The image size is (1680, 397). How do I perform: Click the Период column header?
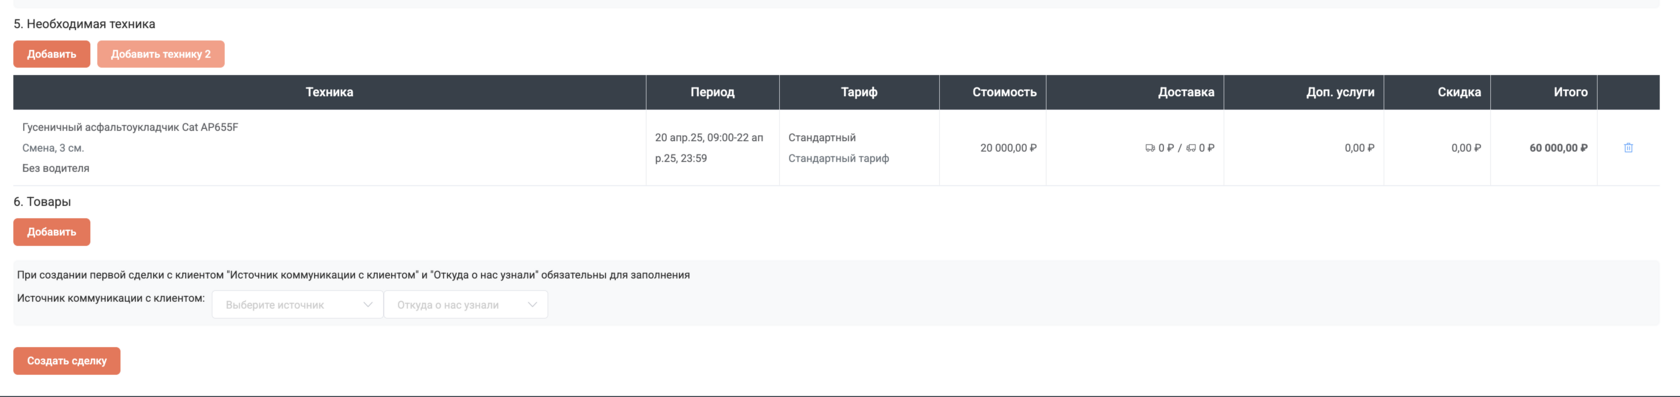(x=712, y=92)
